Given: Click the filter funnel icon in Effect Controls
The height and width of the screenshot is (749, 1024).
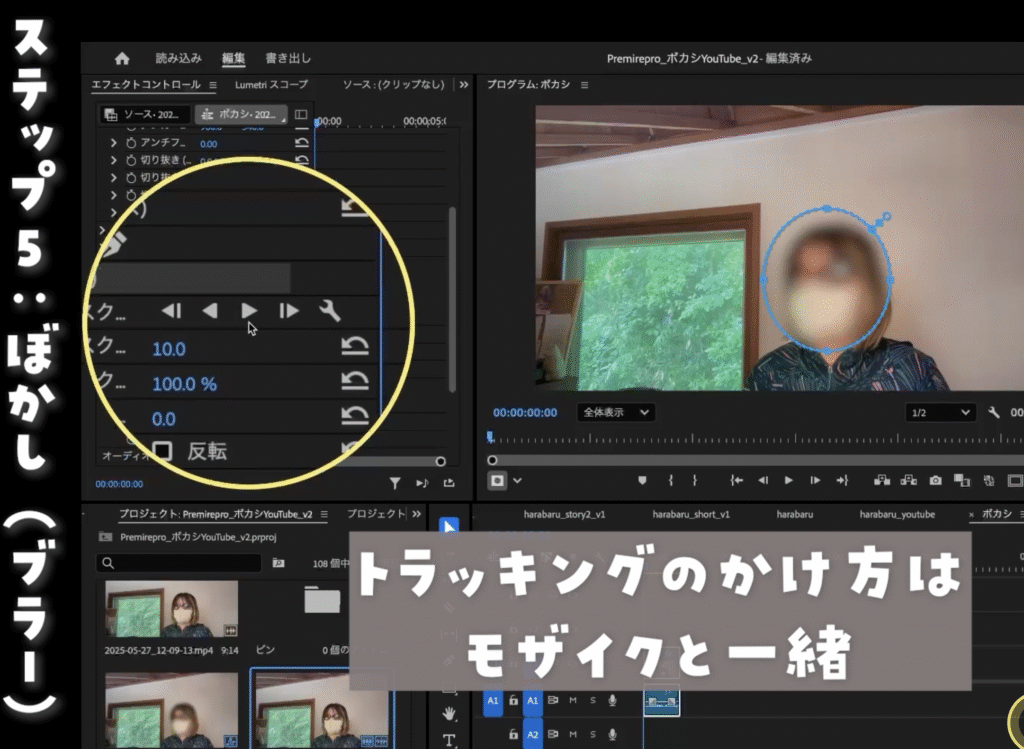Looking at the screenshot, I should [395, 483].
